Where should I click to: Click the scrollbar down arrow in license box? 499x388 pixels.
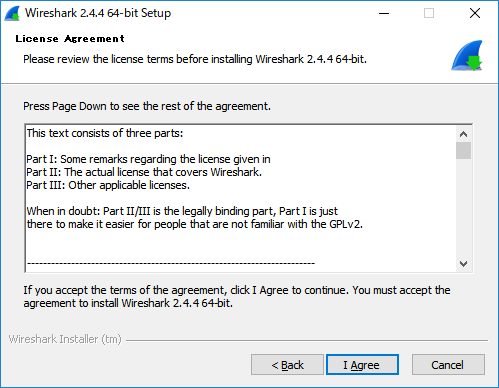pos(463,264)
